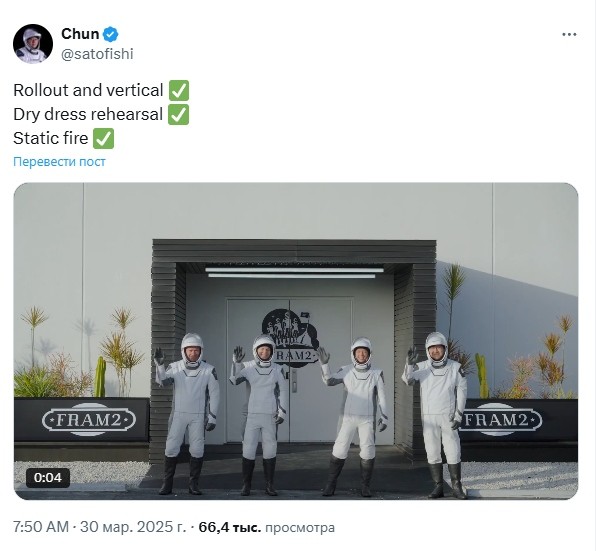Click the green checkmark after Static fire
Image resolution: width=596 pixels, height=551 pixels.
[103, 139]
